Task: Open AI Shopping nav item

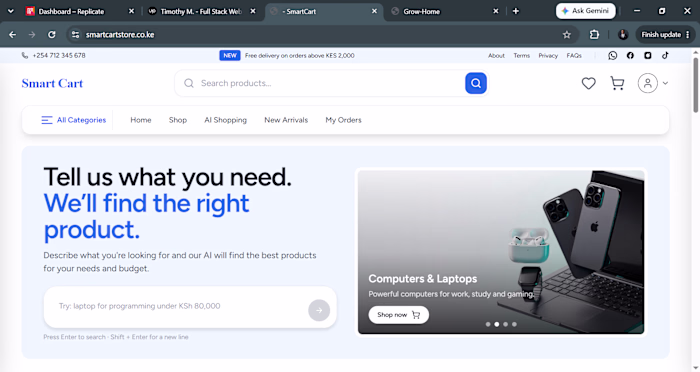Action: pos(225,120)
